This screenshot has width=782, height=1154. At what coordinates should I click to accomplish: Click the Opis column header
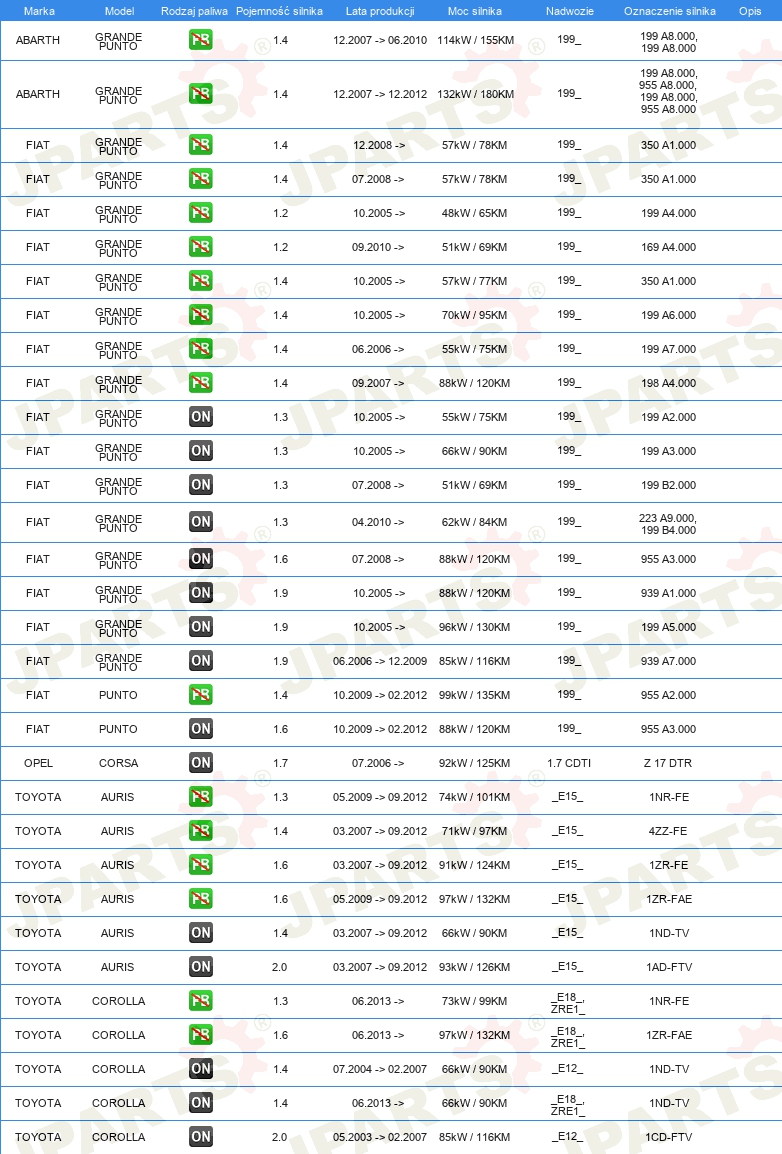coord(750,11)
